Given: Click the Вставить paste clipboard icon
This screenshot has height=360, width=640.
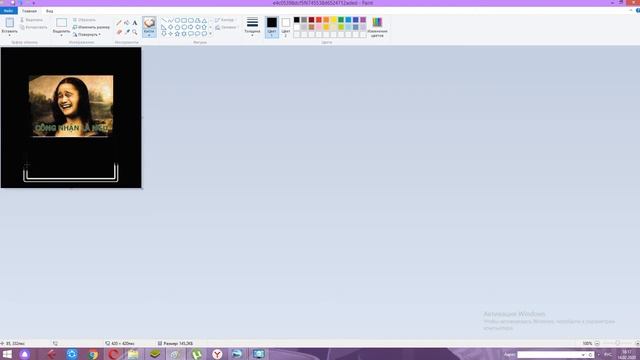Looking at the screenshot, I should 10,22.
